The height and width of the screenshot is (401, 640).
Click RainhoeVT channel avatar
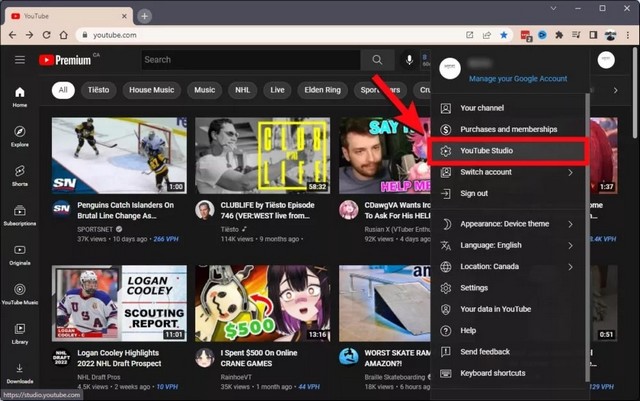coord(204,357)
